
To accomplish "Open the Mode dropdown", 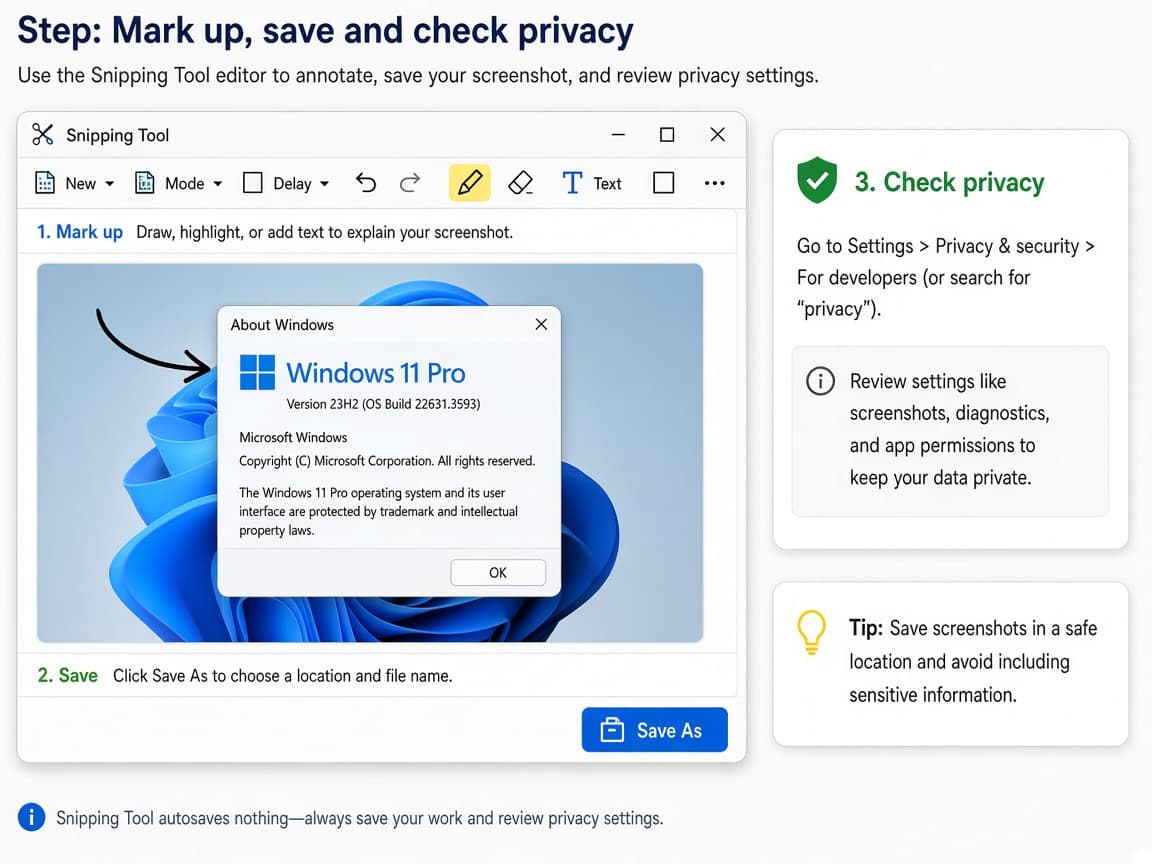I will click(179, 183).
